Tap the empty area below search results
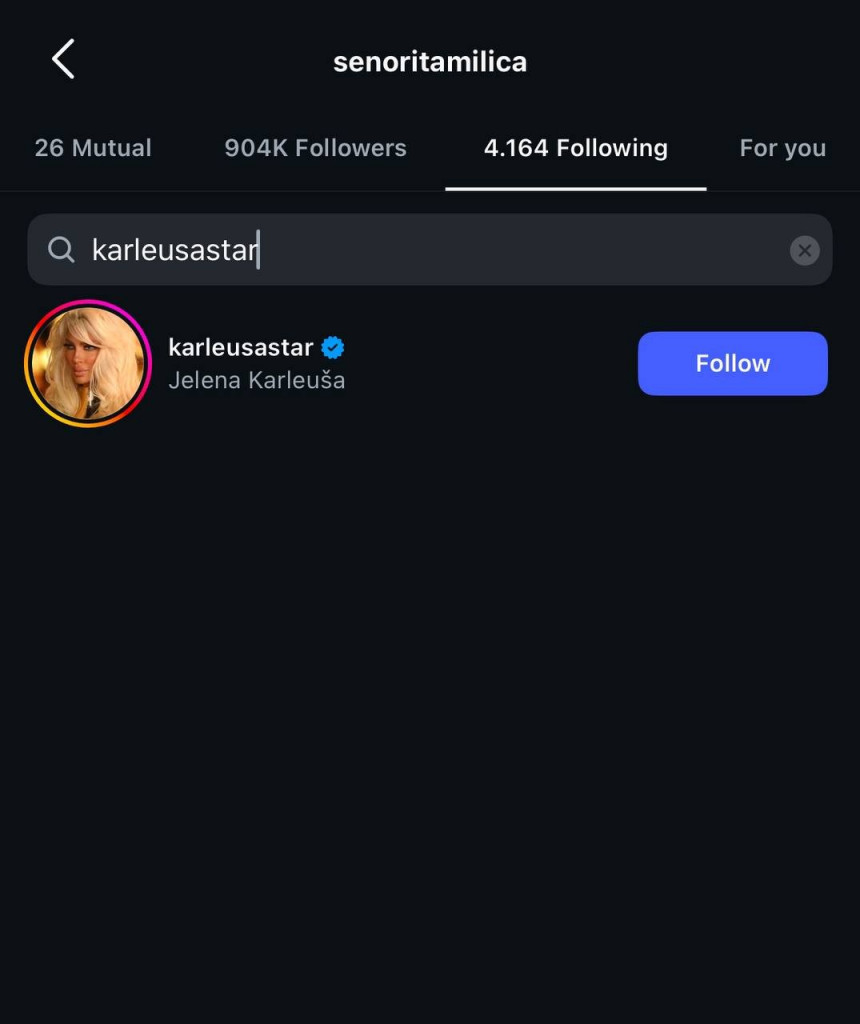This screenshot has width=860, height=1024. tap(430, 700)
